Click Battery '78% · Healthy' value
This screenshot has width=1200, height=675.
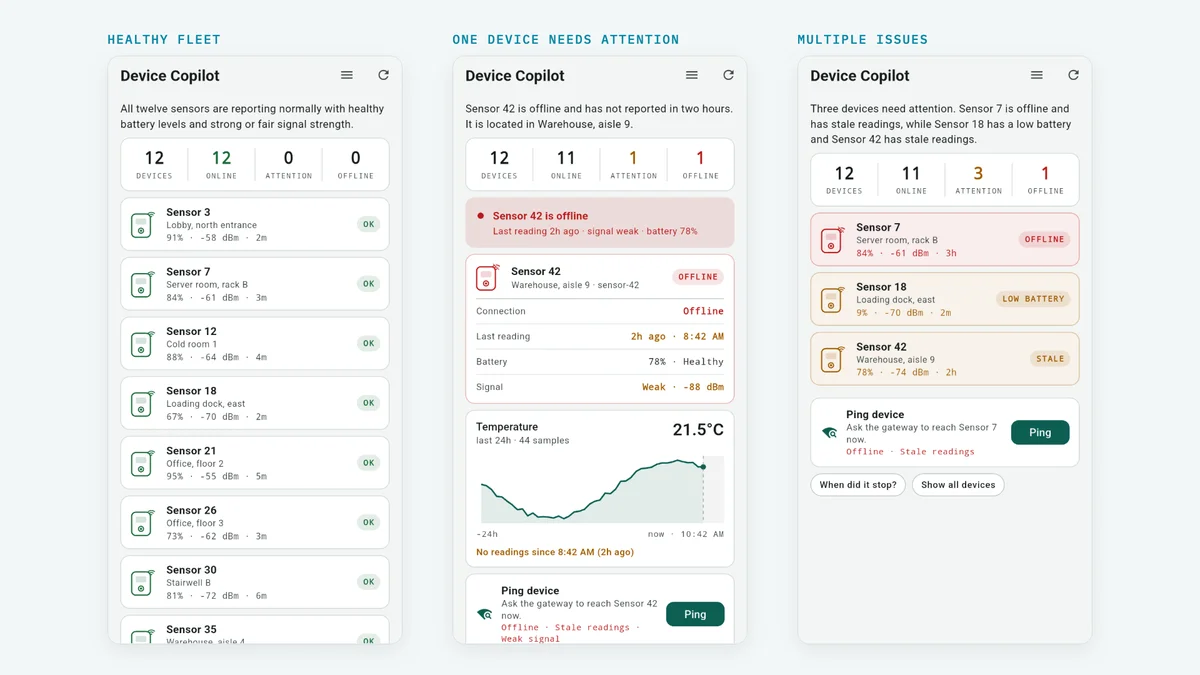click(x=686, y=362)
